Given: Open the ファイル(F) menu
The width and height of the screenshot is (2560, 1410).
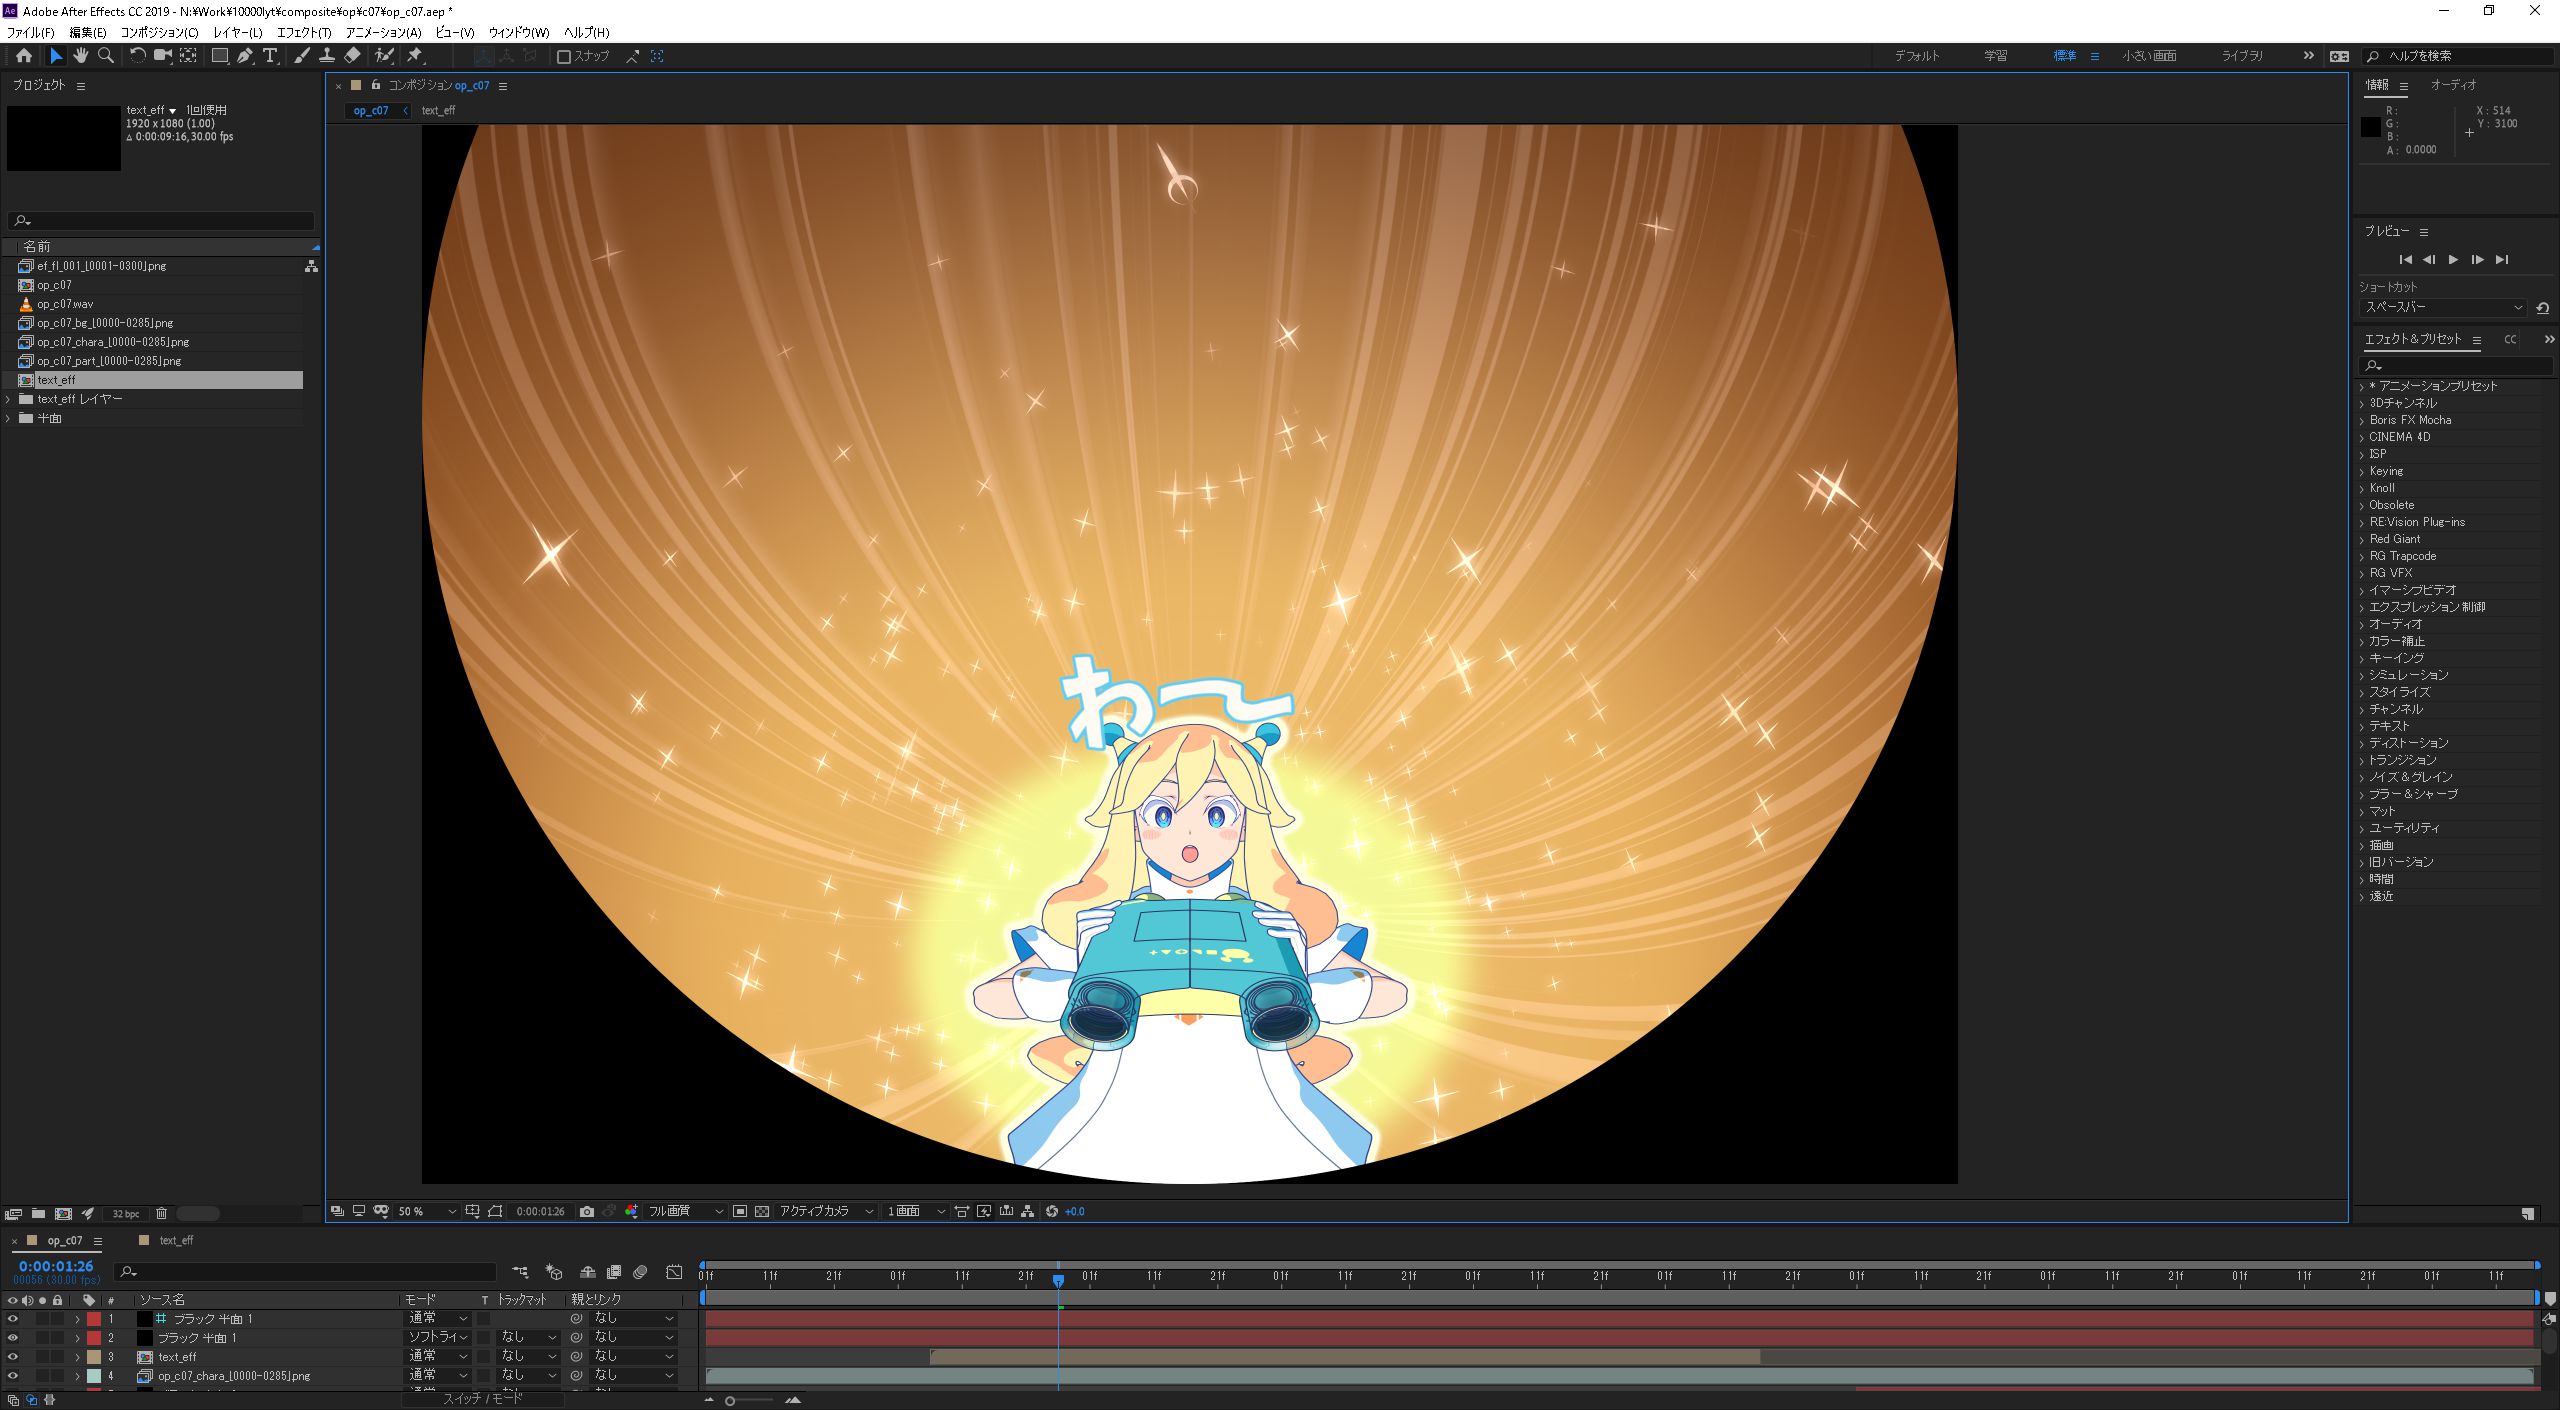Looking at the screenshot, I should [31, 32].
